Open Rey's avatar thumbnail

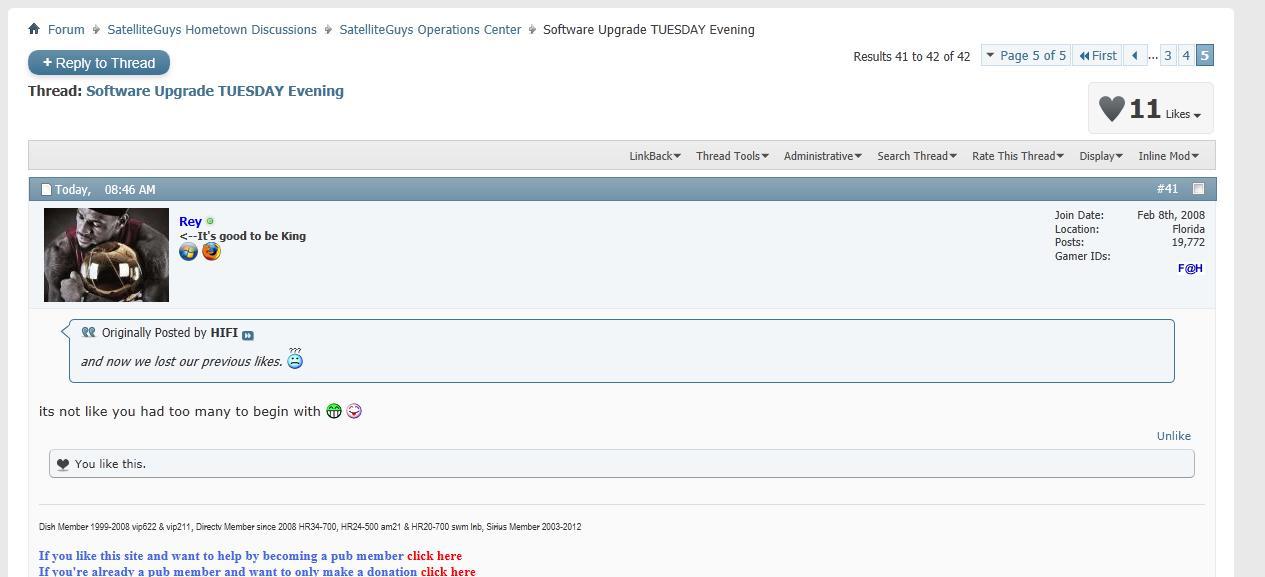tap(106, 255)
